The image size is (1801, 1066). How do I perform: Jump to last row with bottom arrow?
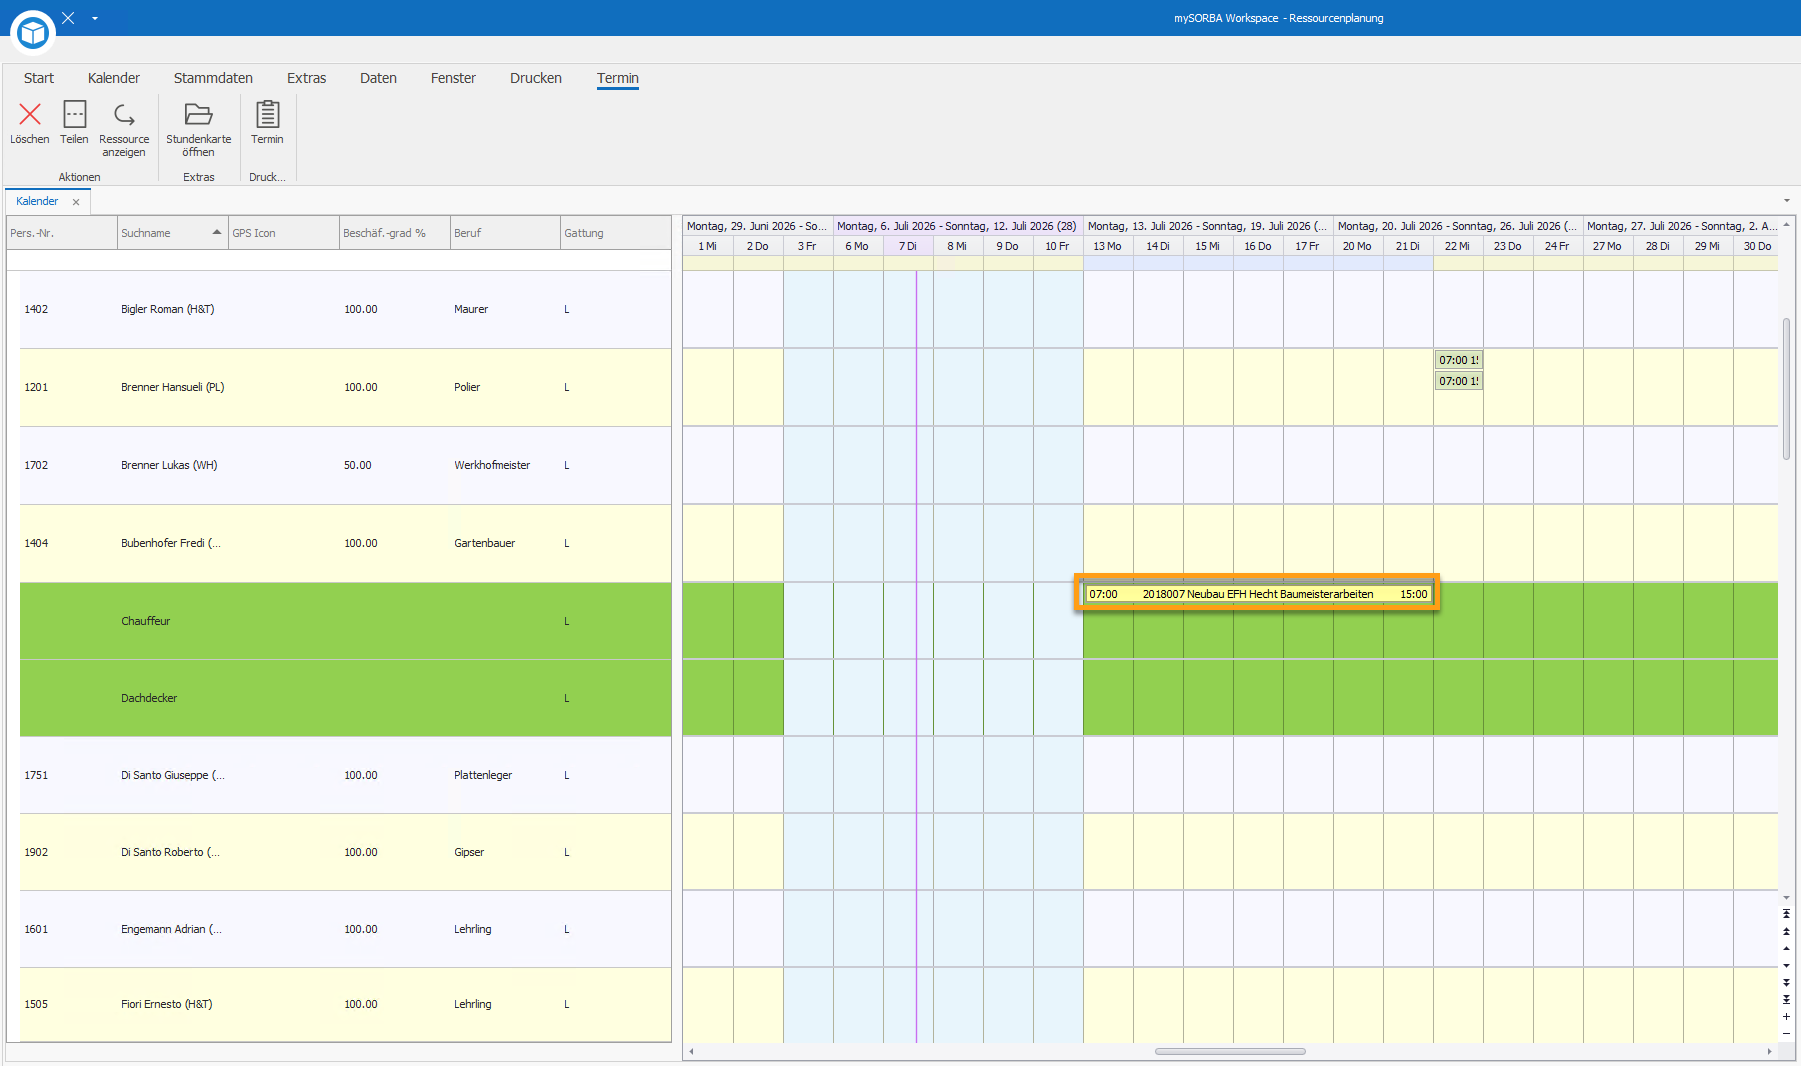1786,999
